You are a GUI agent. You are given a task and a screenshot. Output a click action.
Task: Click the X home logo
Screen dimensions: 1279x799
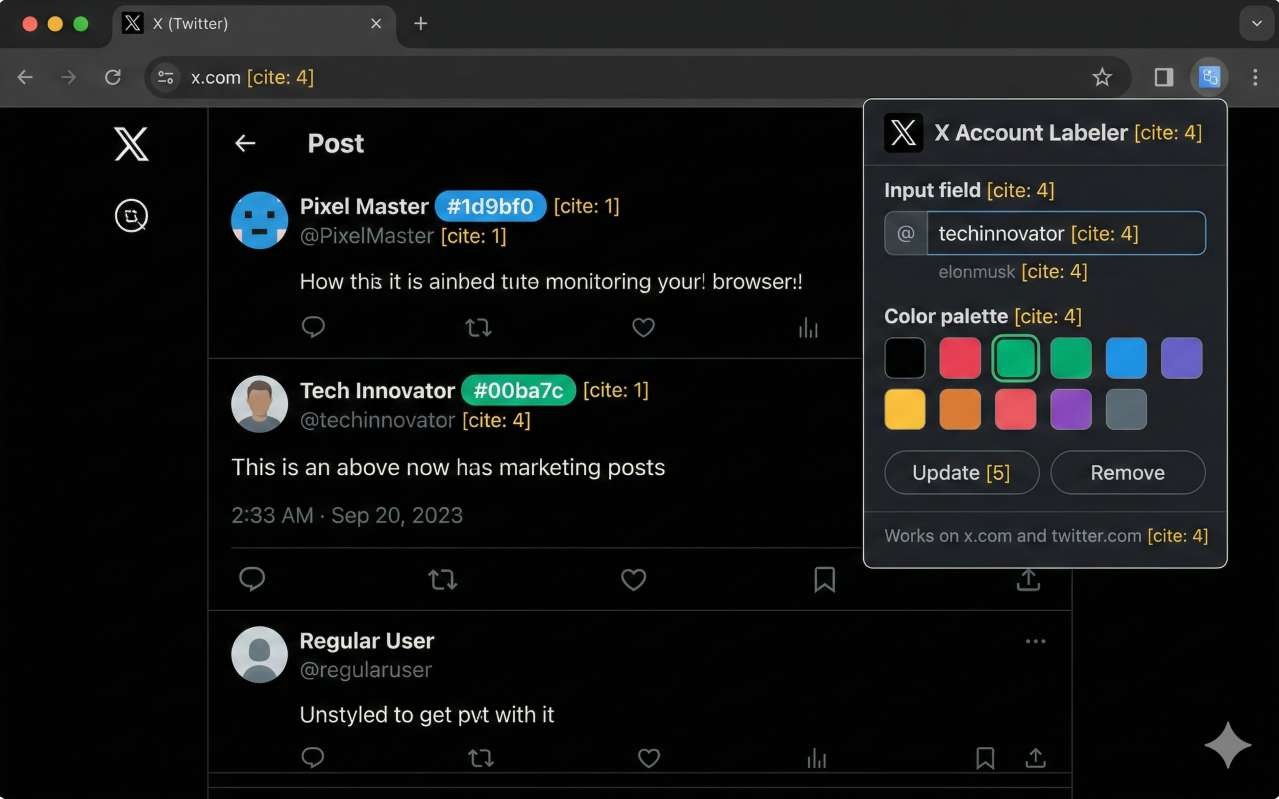coord(131,144)
